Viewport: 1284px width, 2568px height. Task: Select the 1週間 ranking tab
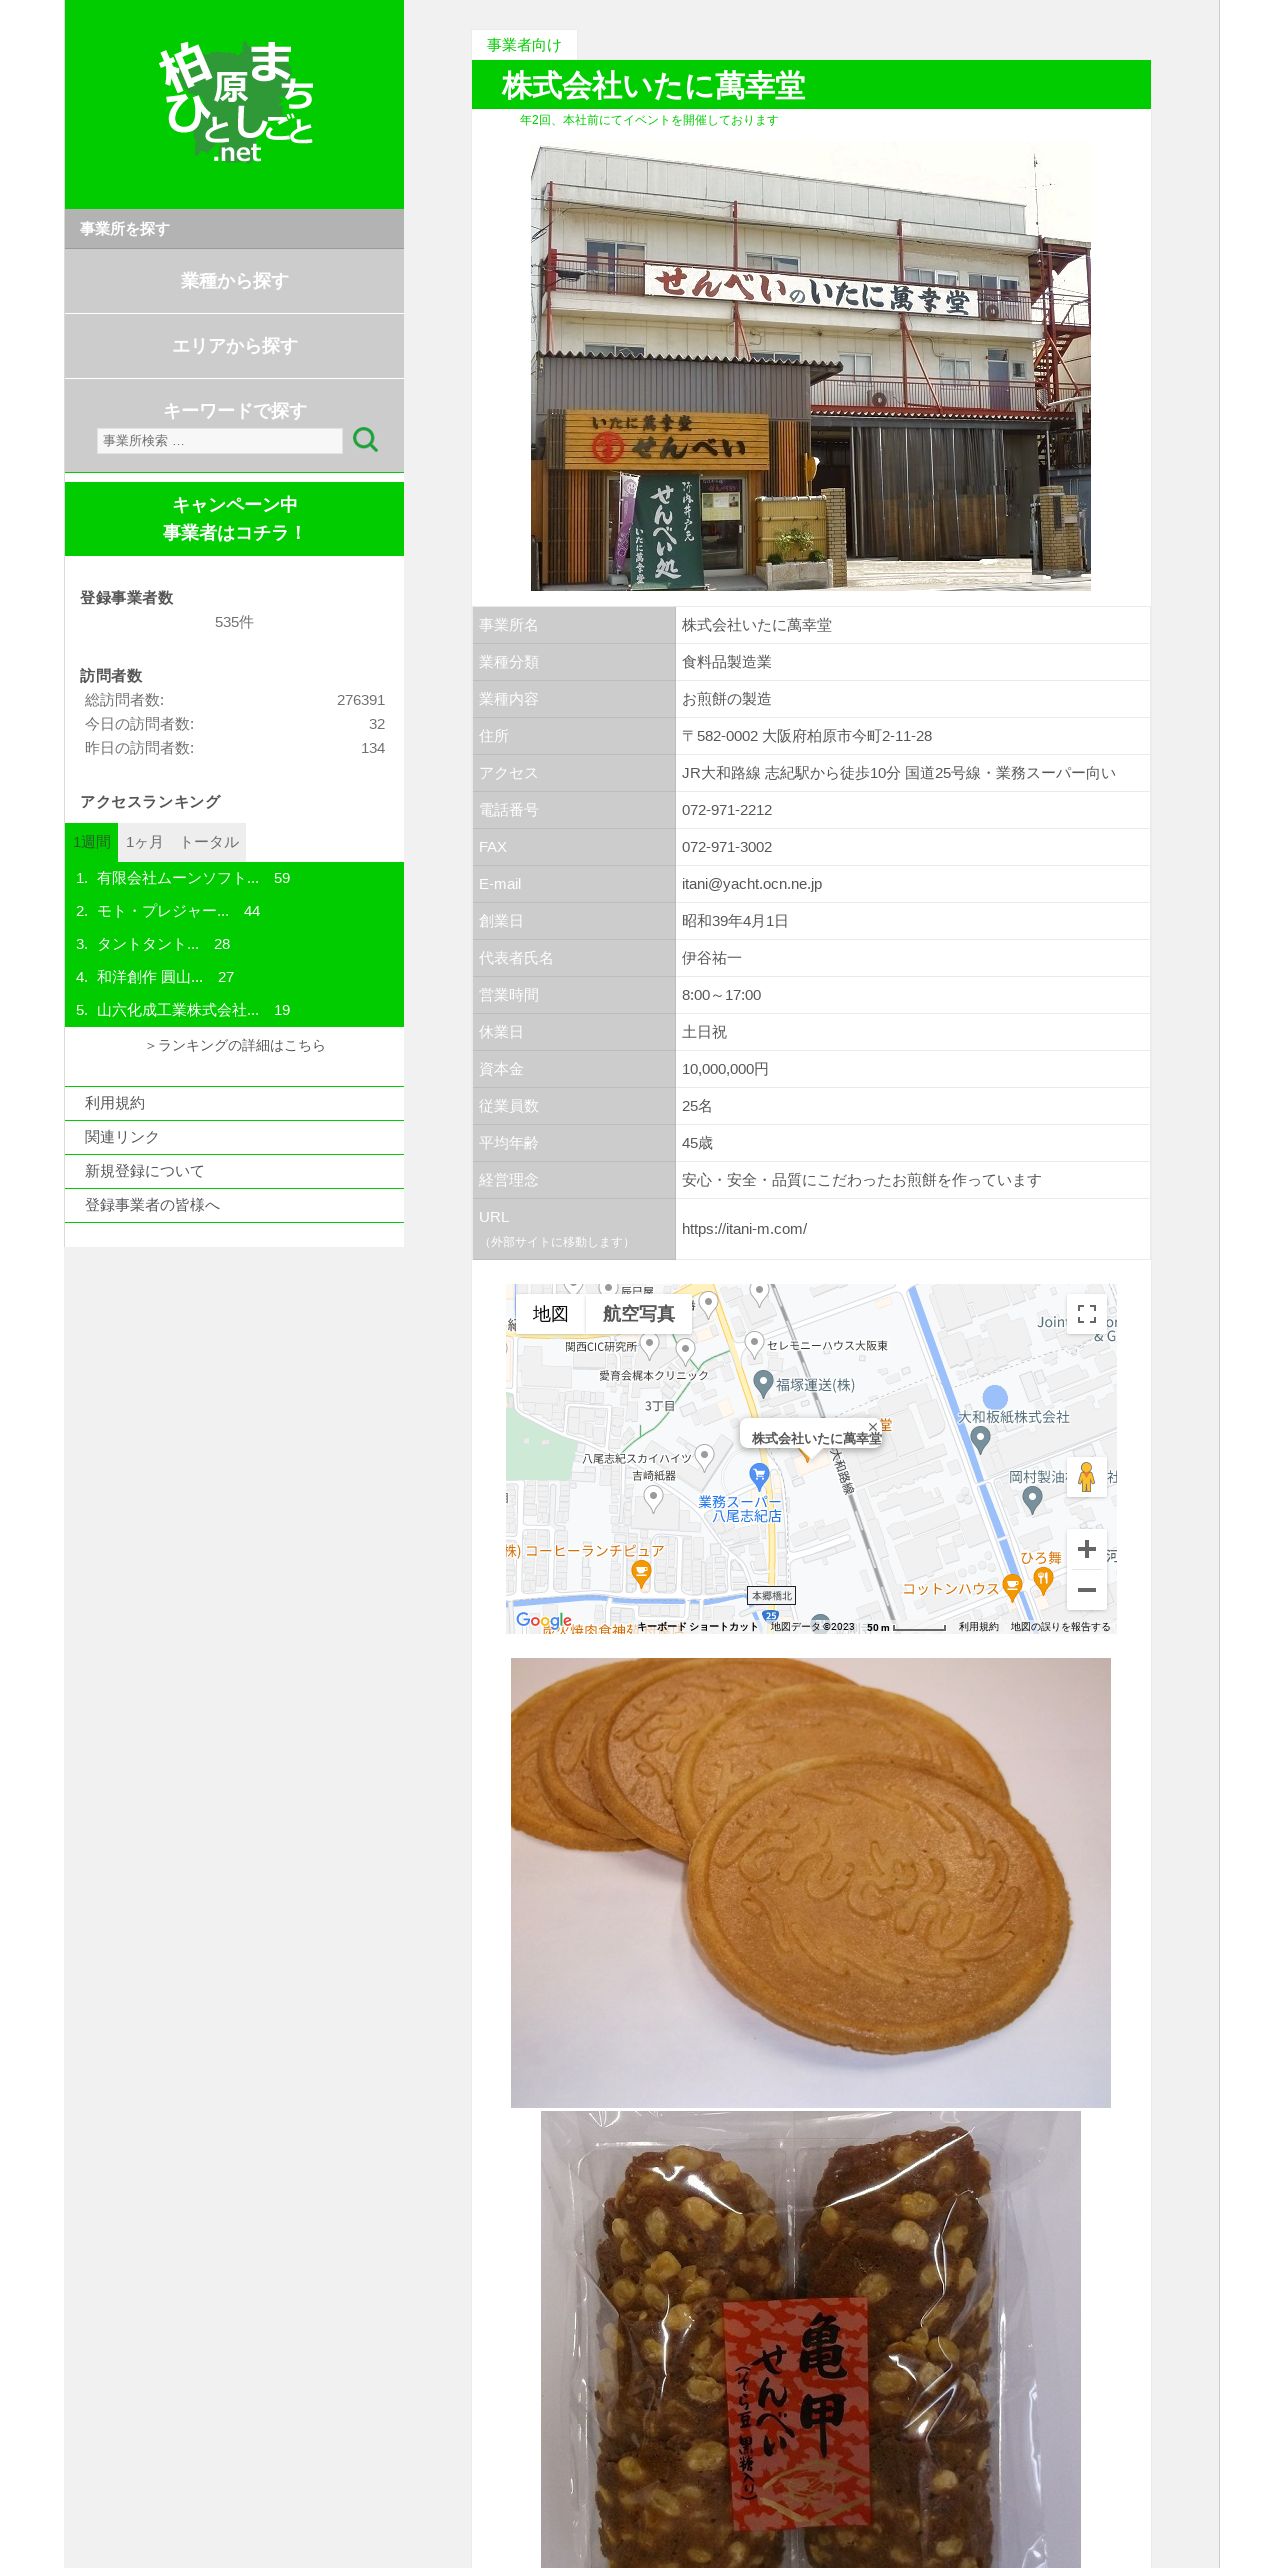click(91, 842)
